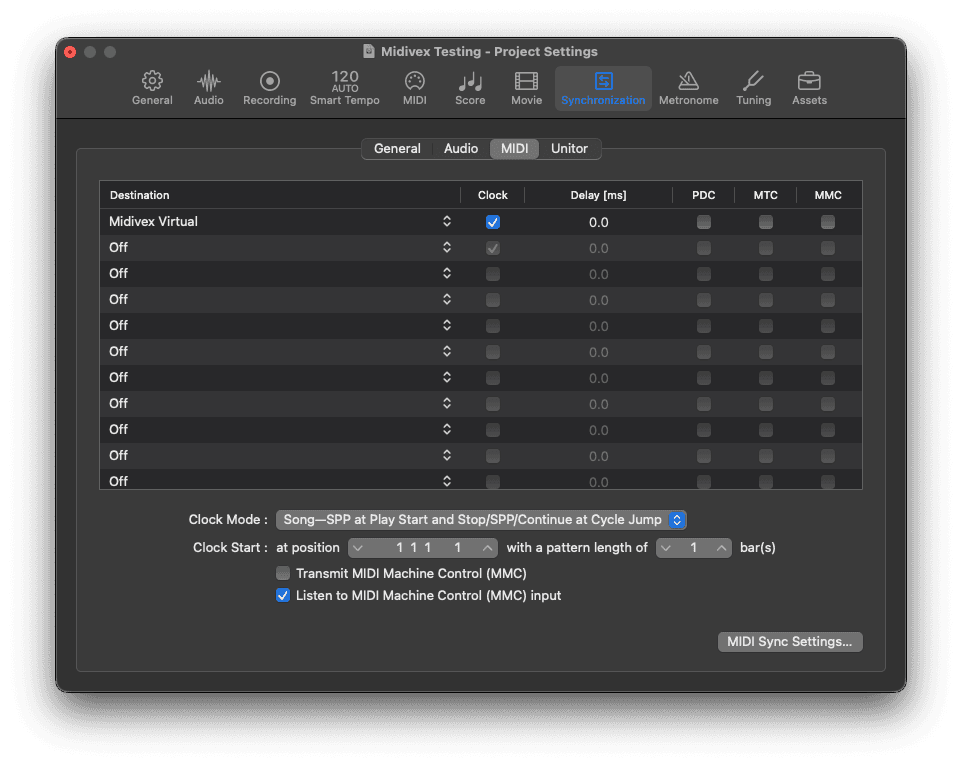Open the Smart Tempo settings pane

click(x=345, y=88)
